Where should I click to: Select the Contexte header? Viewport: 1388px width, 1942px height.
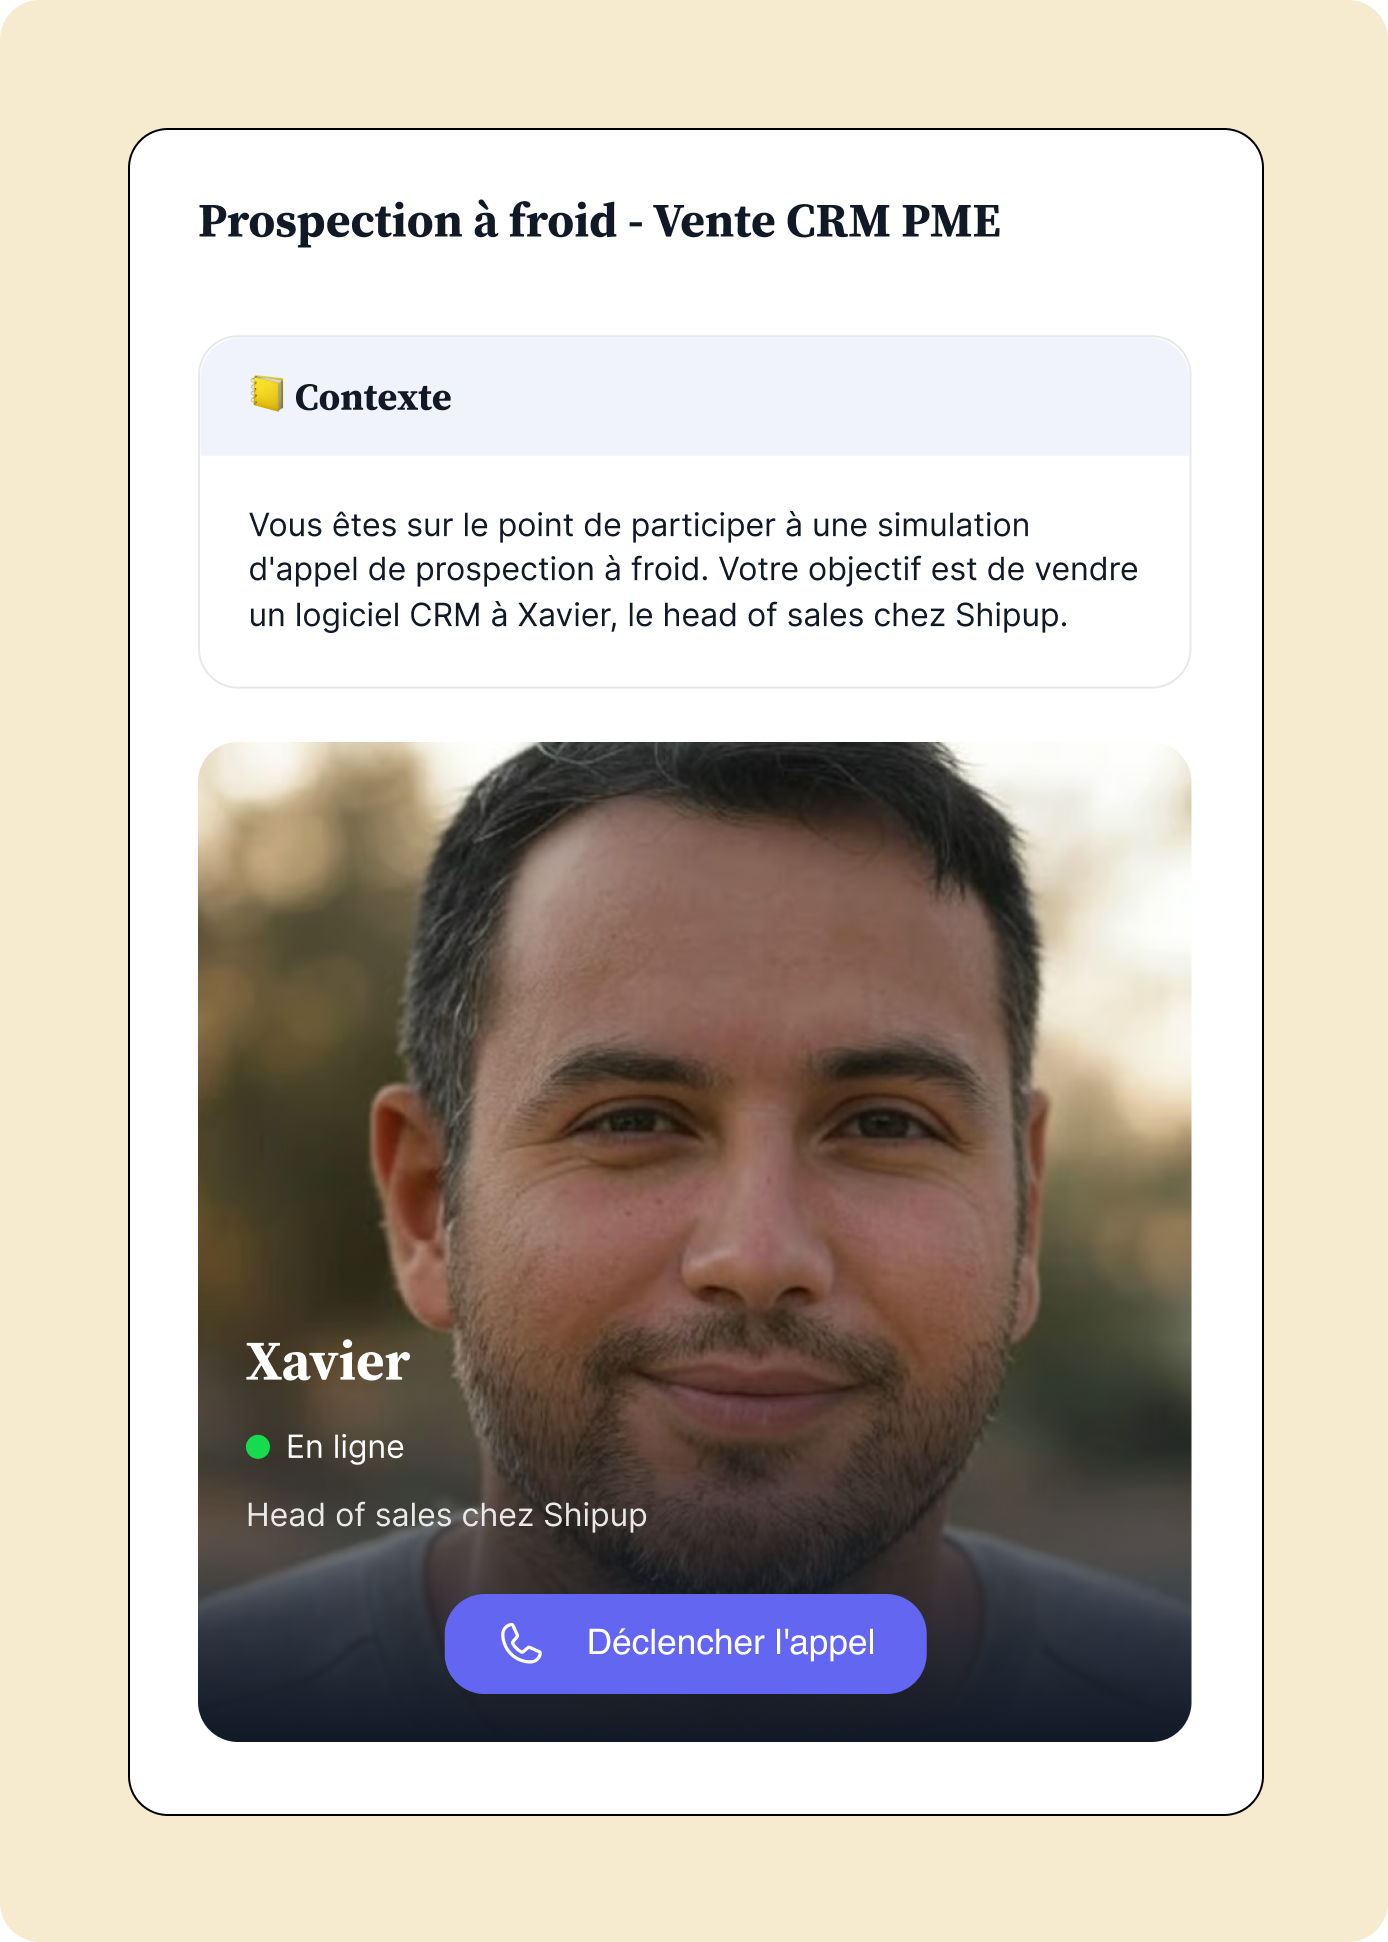pyautogui.click(x=372, y=397)
